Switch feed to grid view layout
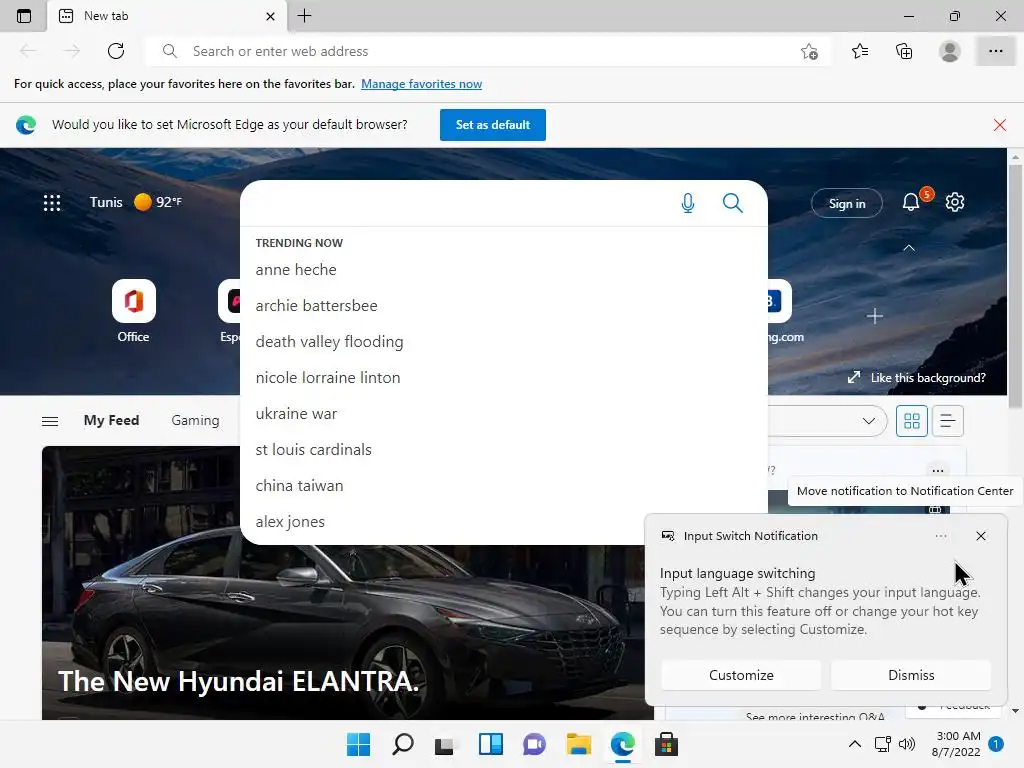 (912, 421)
